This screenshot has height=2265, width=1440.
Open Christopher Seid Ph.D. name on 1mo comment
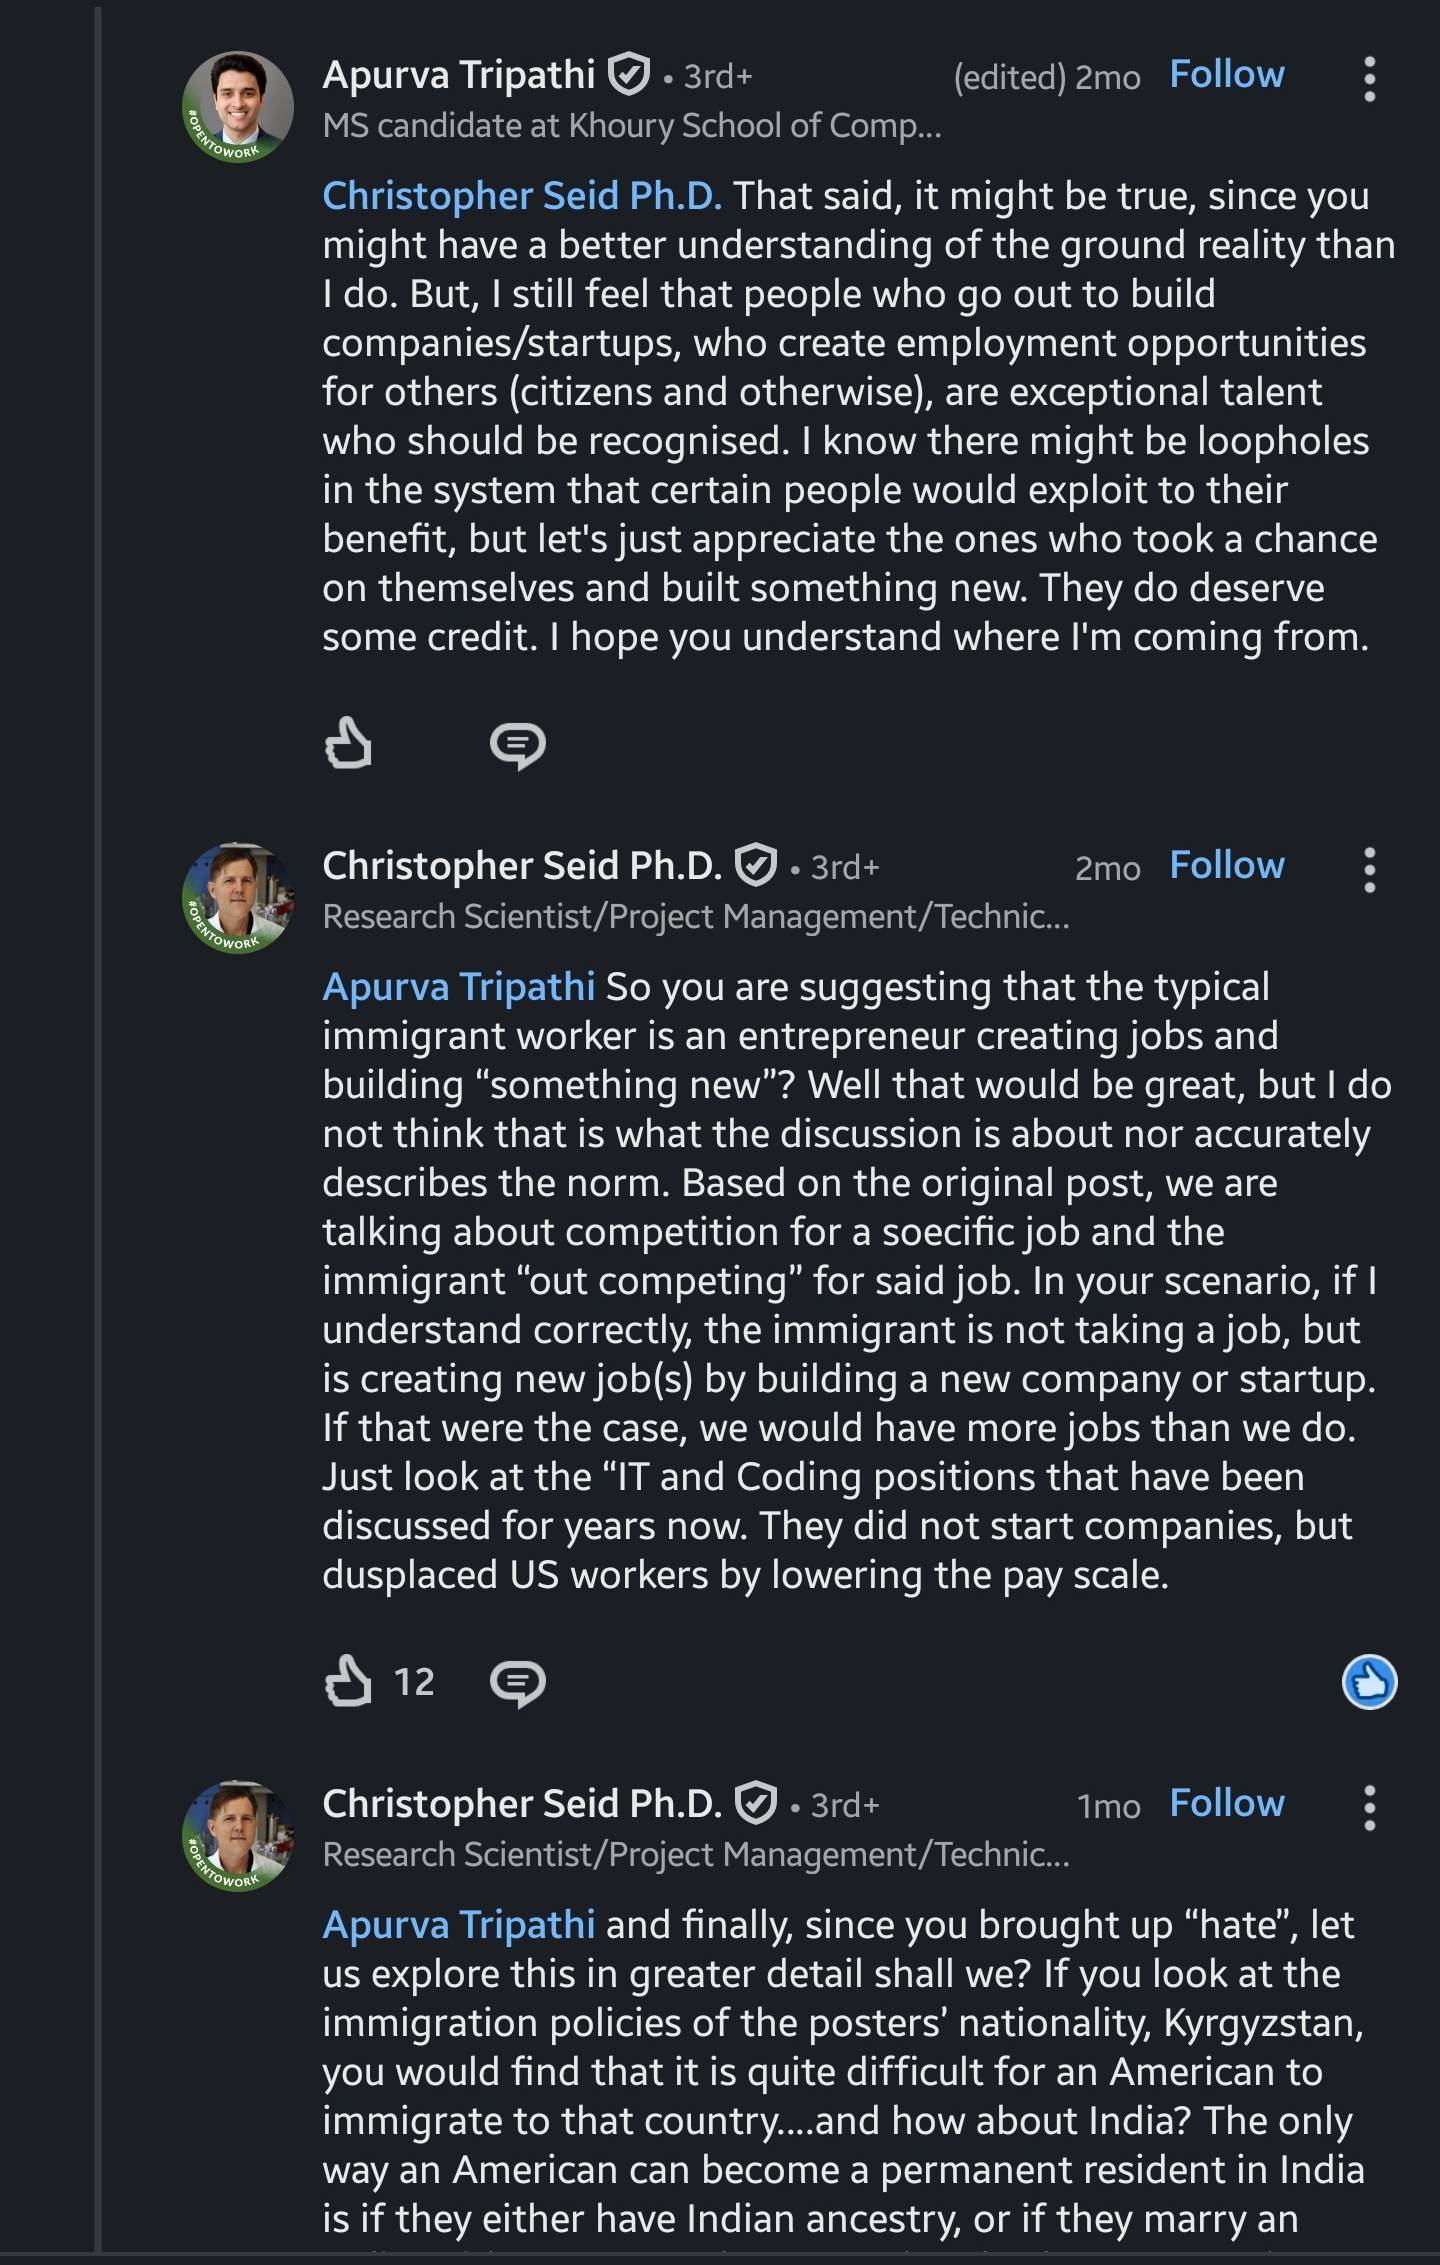(x=522, y=1804)
